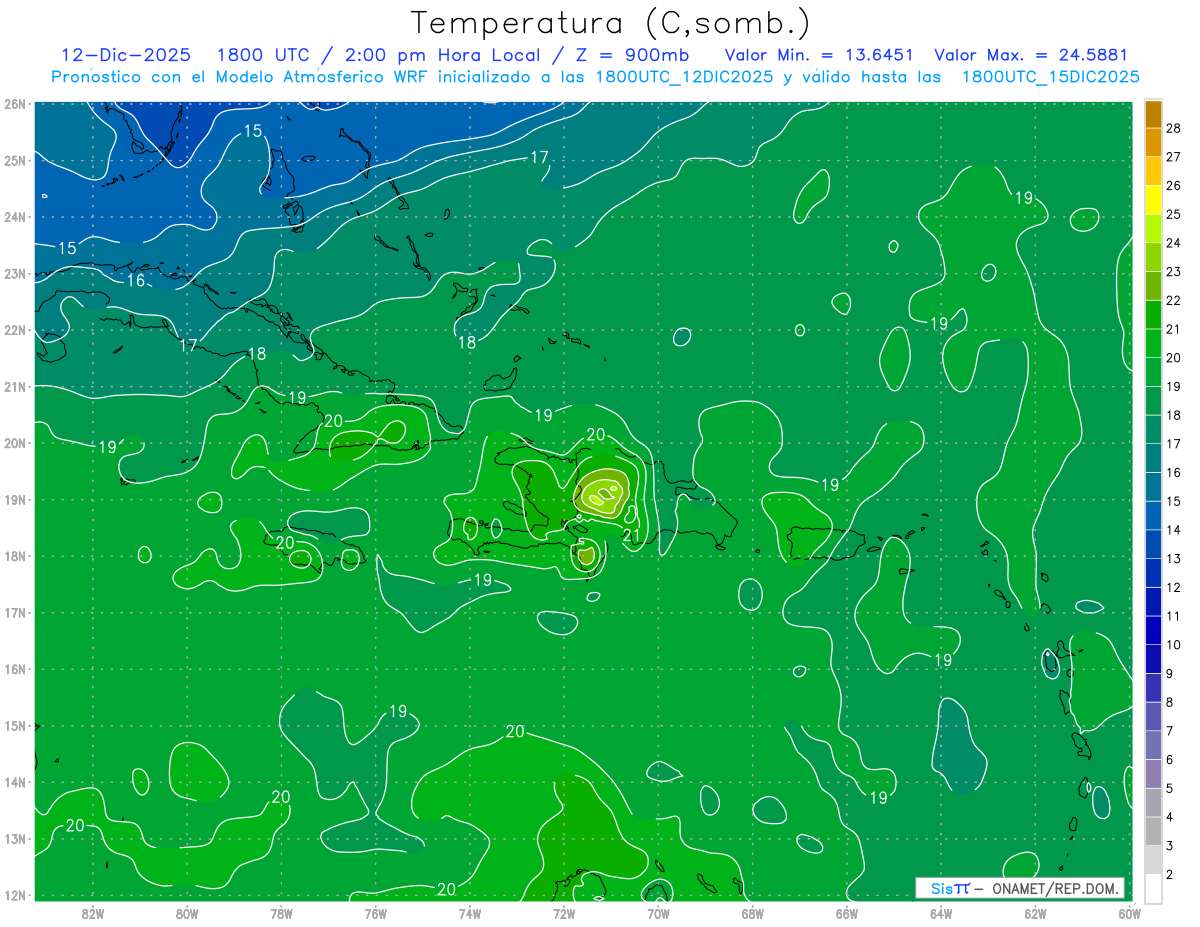
Task: Click the 60W longitude axis label
Action: point(1129,912)
